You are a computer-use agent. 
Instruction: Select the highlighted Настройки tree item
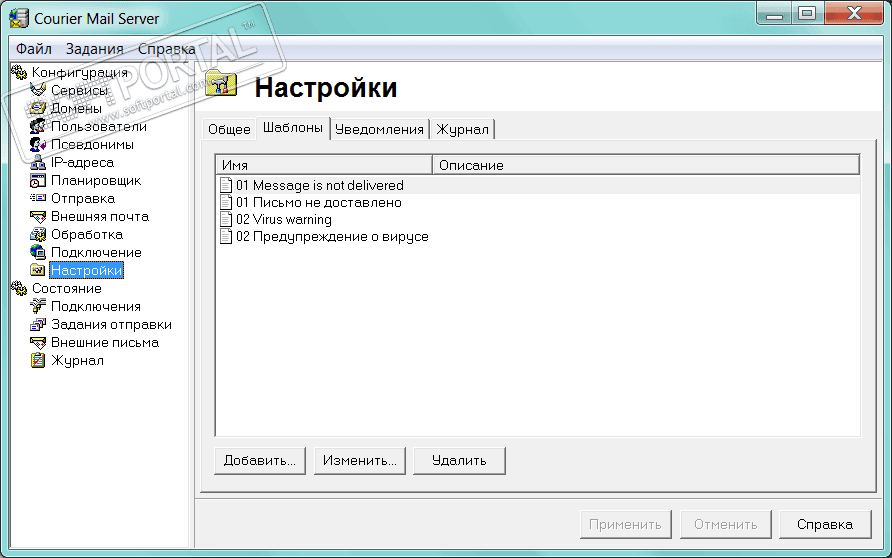click(x=86, y=270)
